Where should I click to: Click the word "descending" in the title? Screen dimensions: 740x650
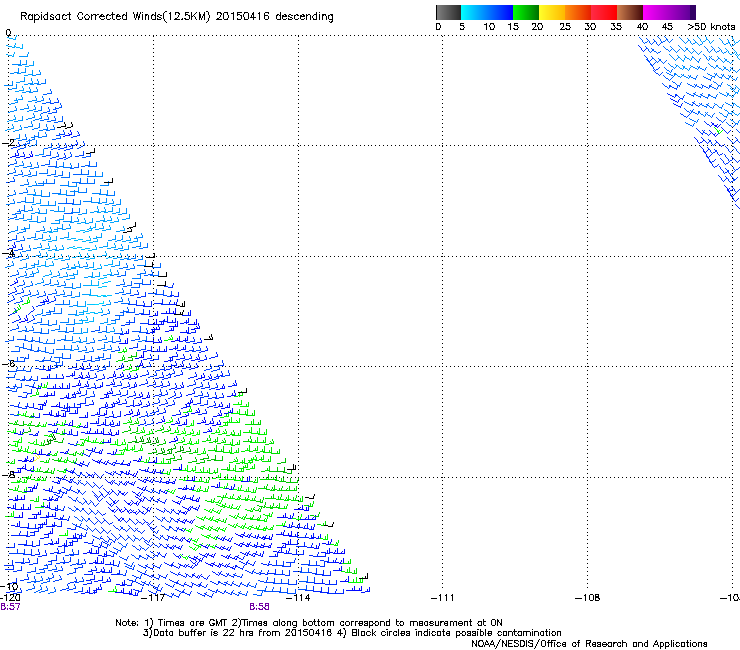tap(304, 17)
